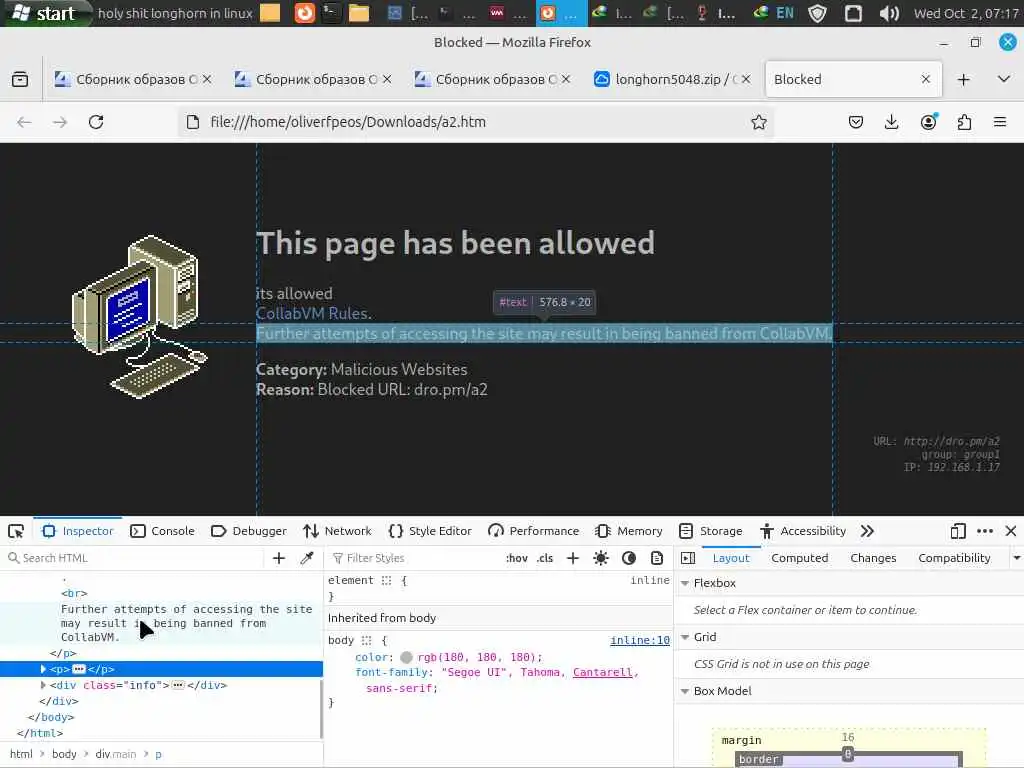The image size is (1024, 768).
Task: Toggle the :hov pseudo-class panel
Action: click(517, 558)
